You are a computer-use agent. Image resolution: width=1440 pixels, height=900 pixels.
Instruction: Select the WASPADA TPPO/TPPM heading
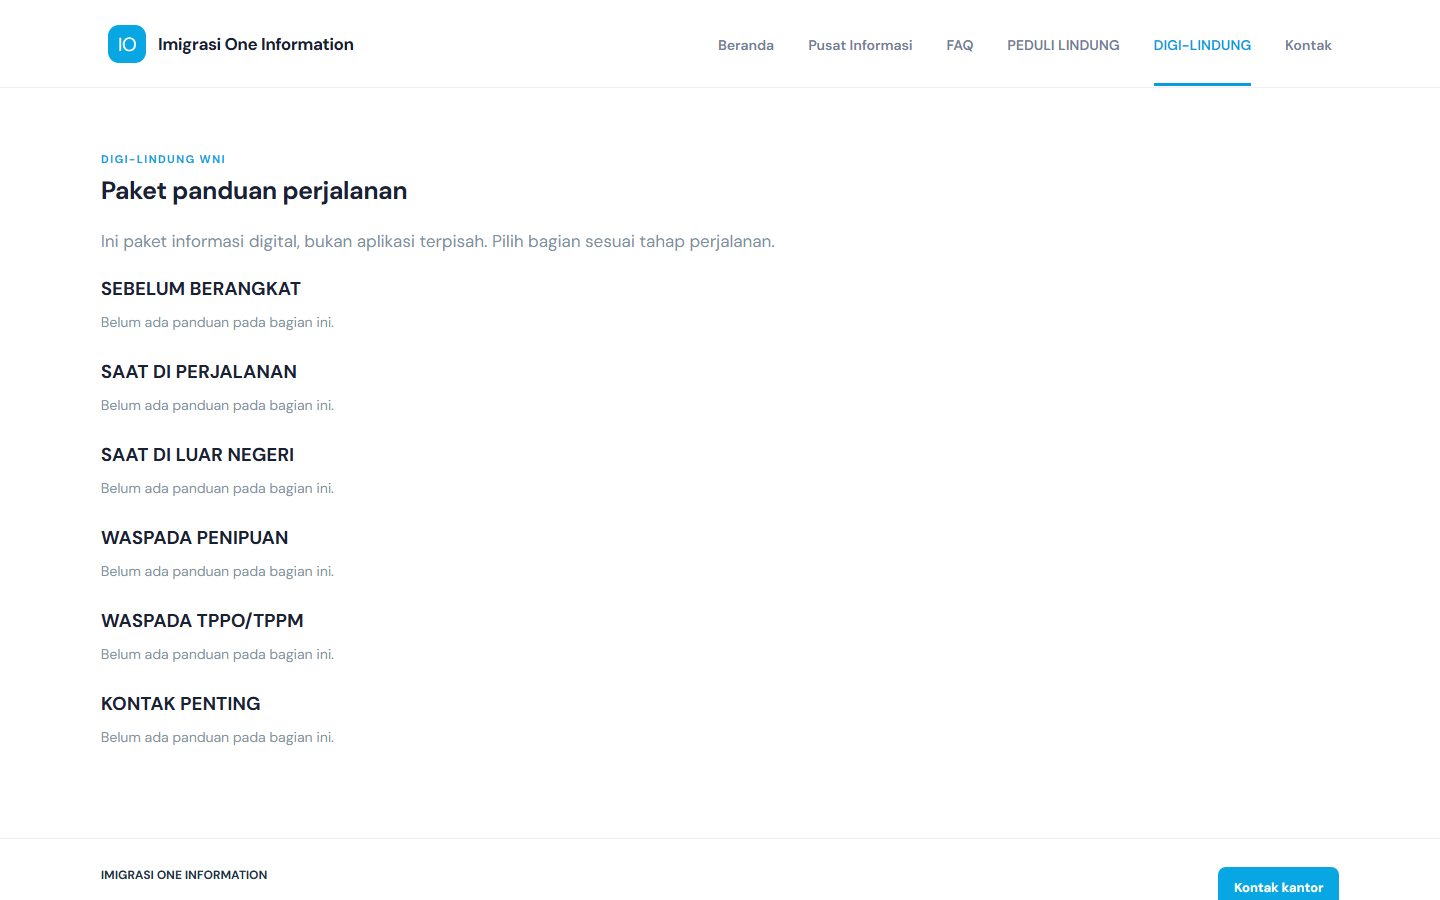point(202,621)
